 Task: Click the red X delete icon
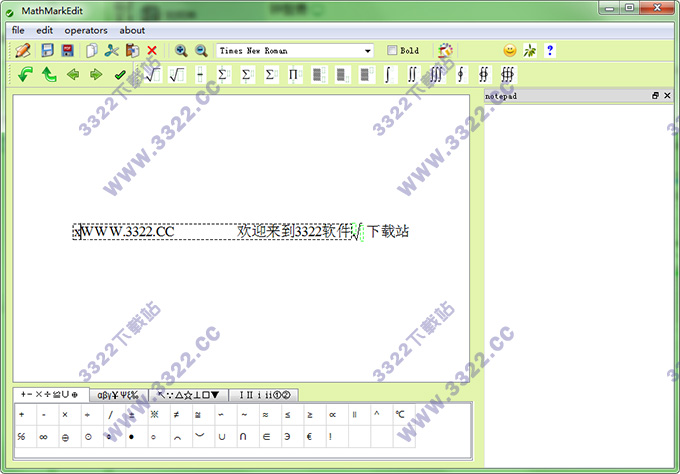tap(152, 50)
